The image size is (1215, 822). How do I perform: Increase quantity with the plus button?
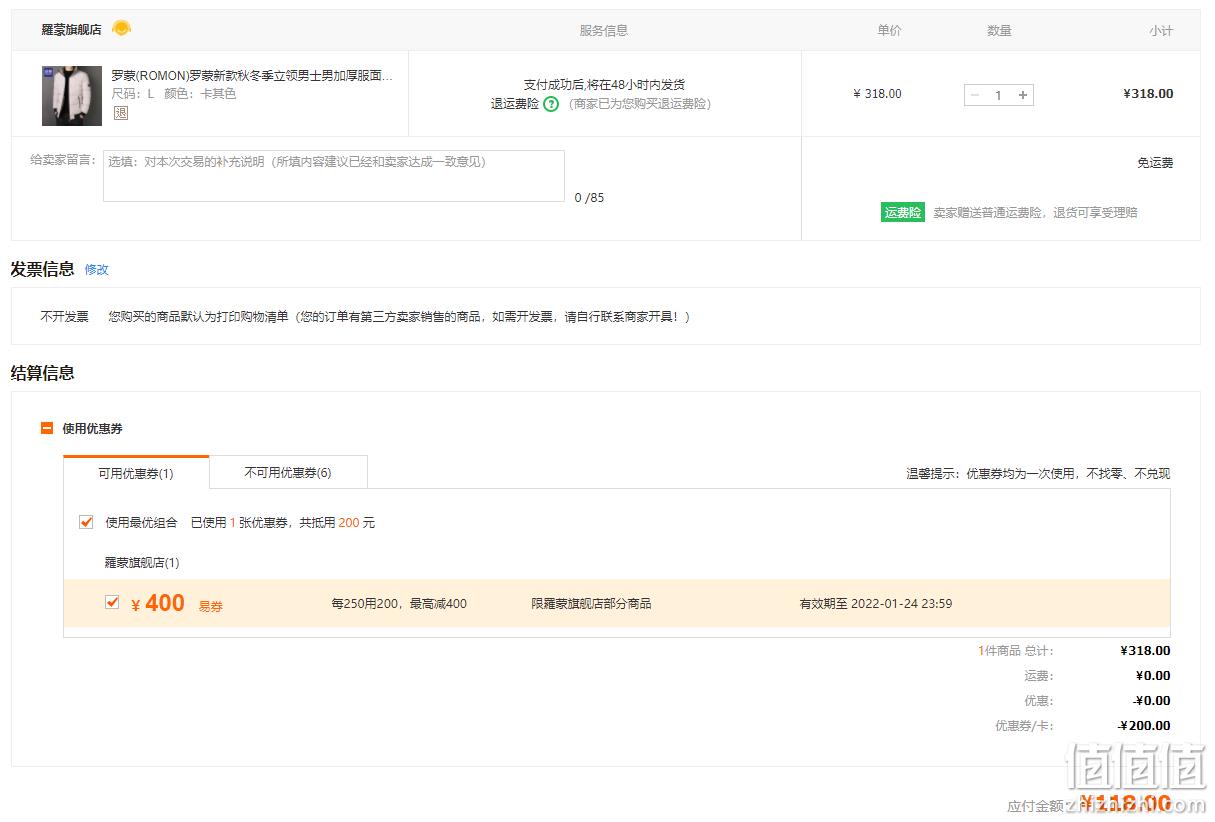tap(1023, 95)
